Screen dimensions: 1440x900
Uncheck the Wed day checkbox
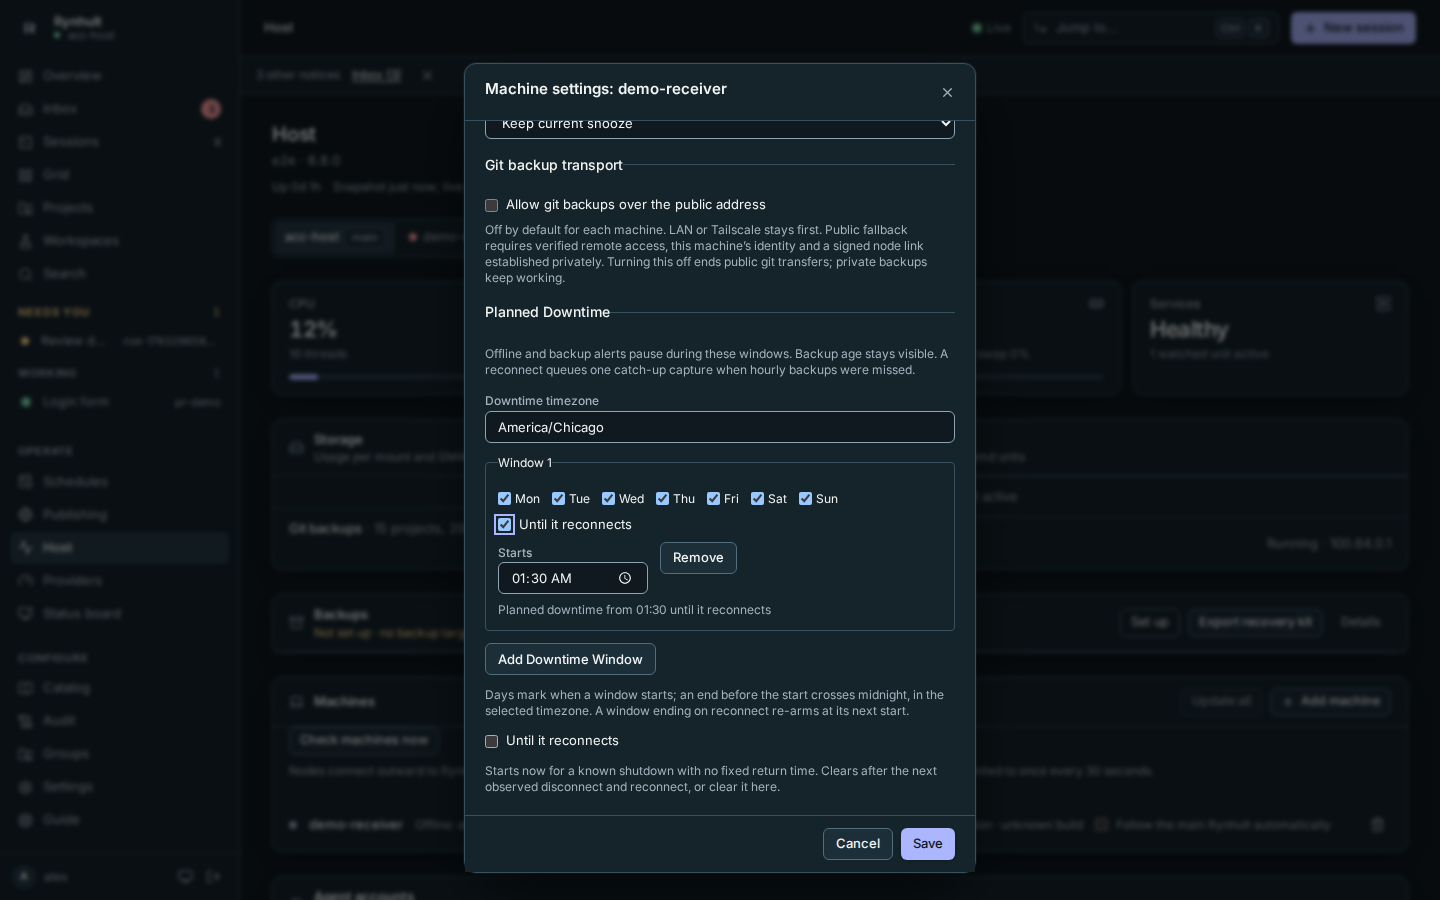pyautogui.click(x=608, y=499)
